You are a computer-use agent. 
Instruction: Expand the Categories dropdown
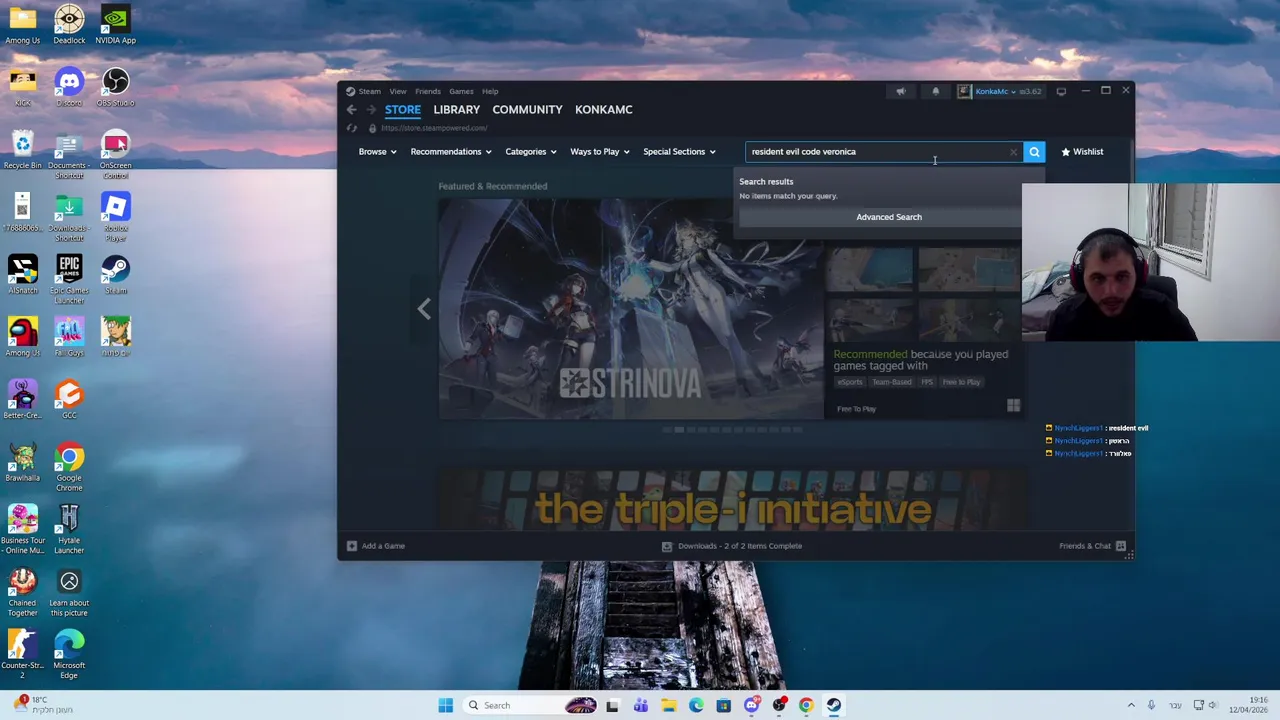531,152
